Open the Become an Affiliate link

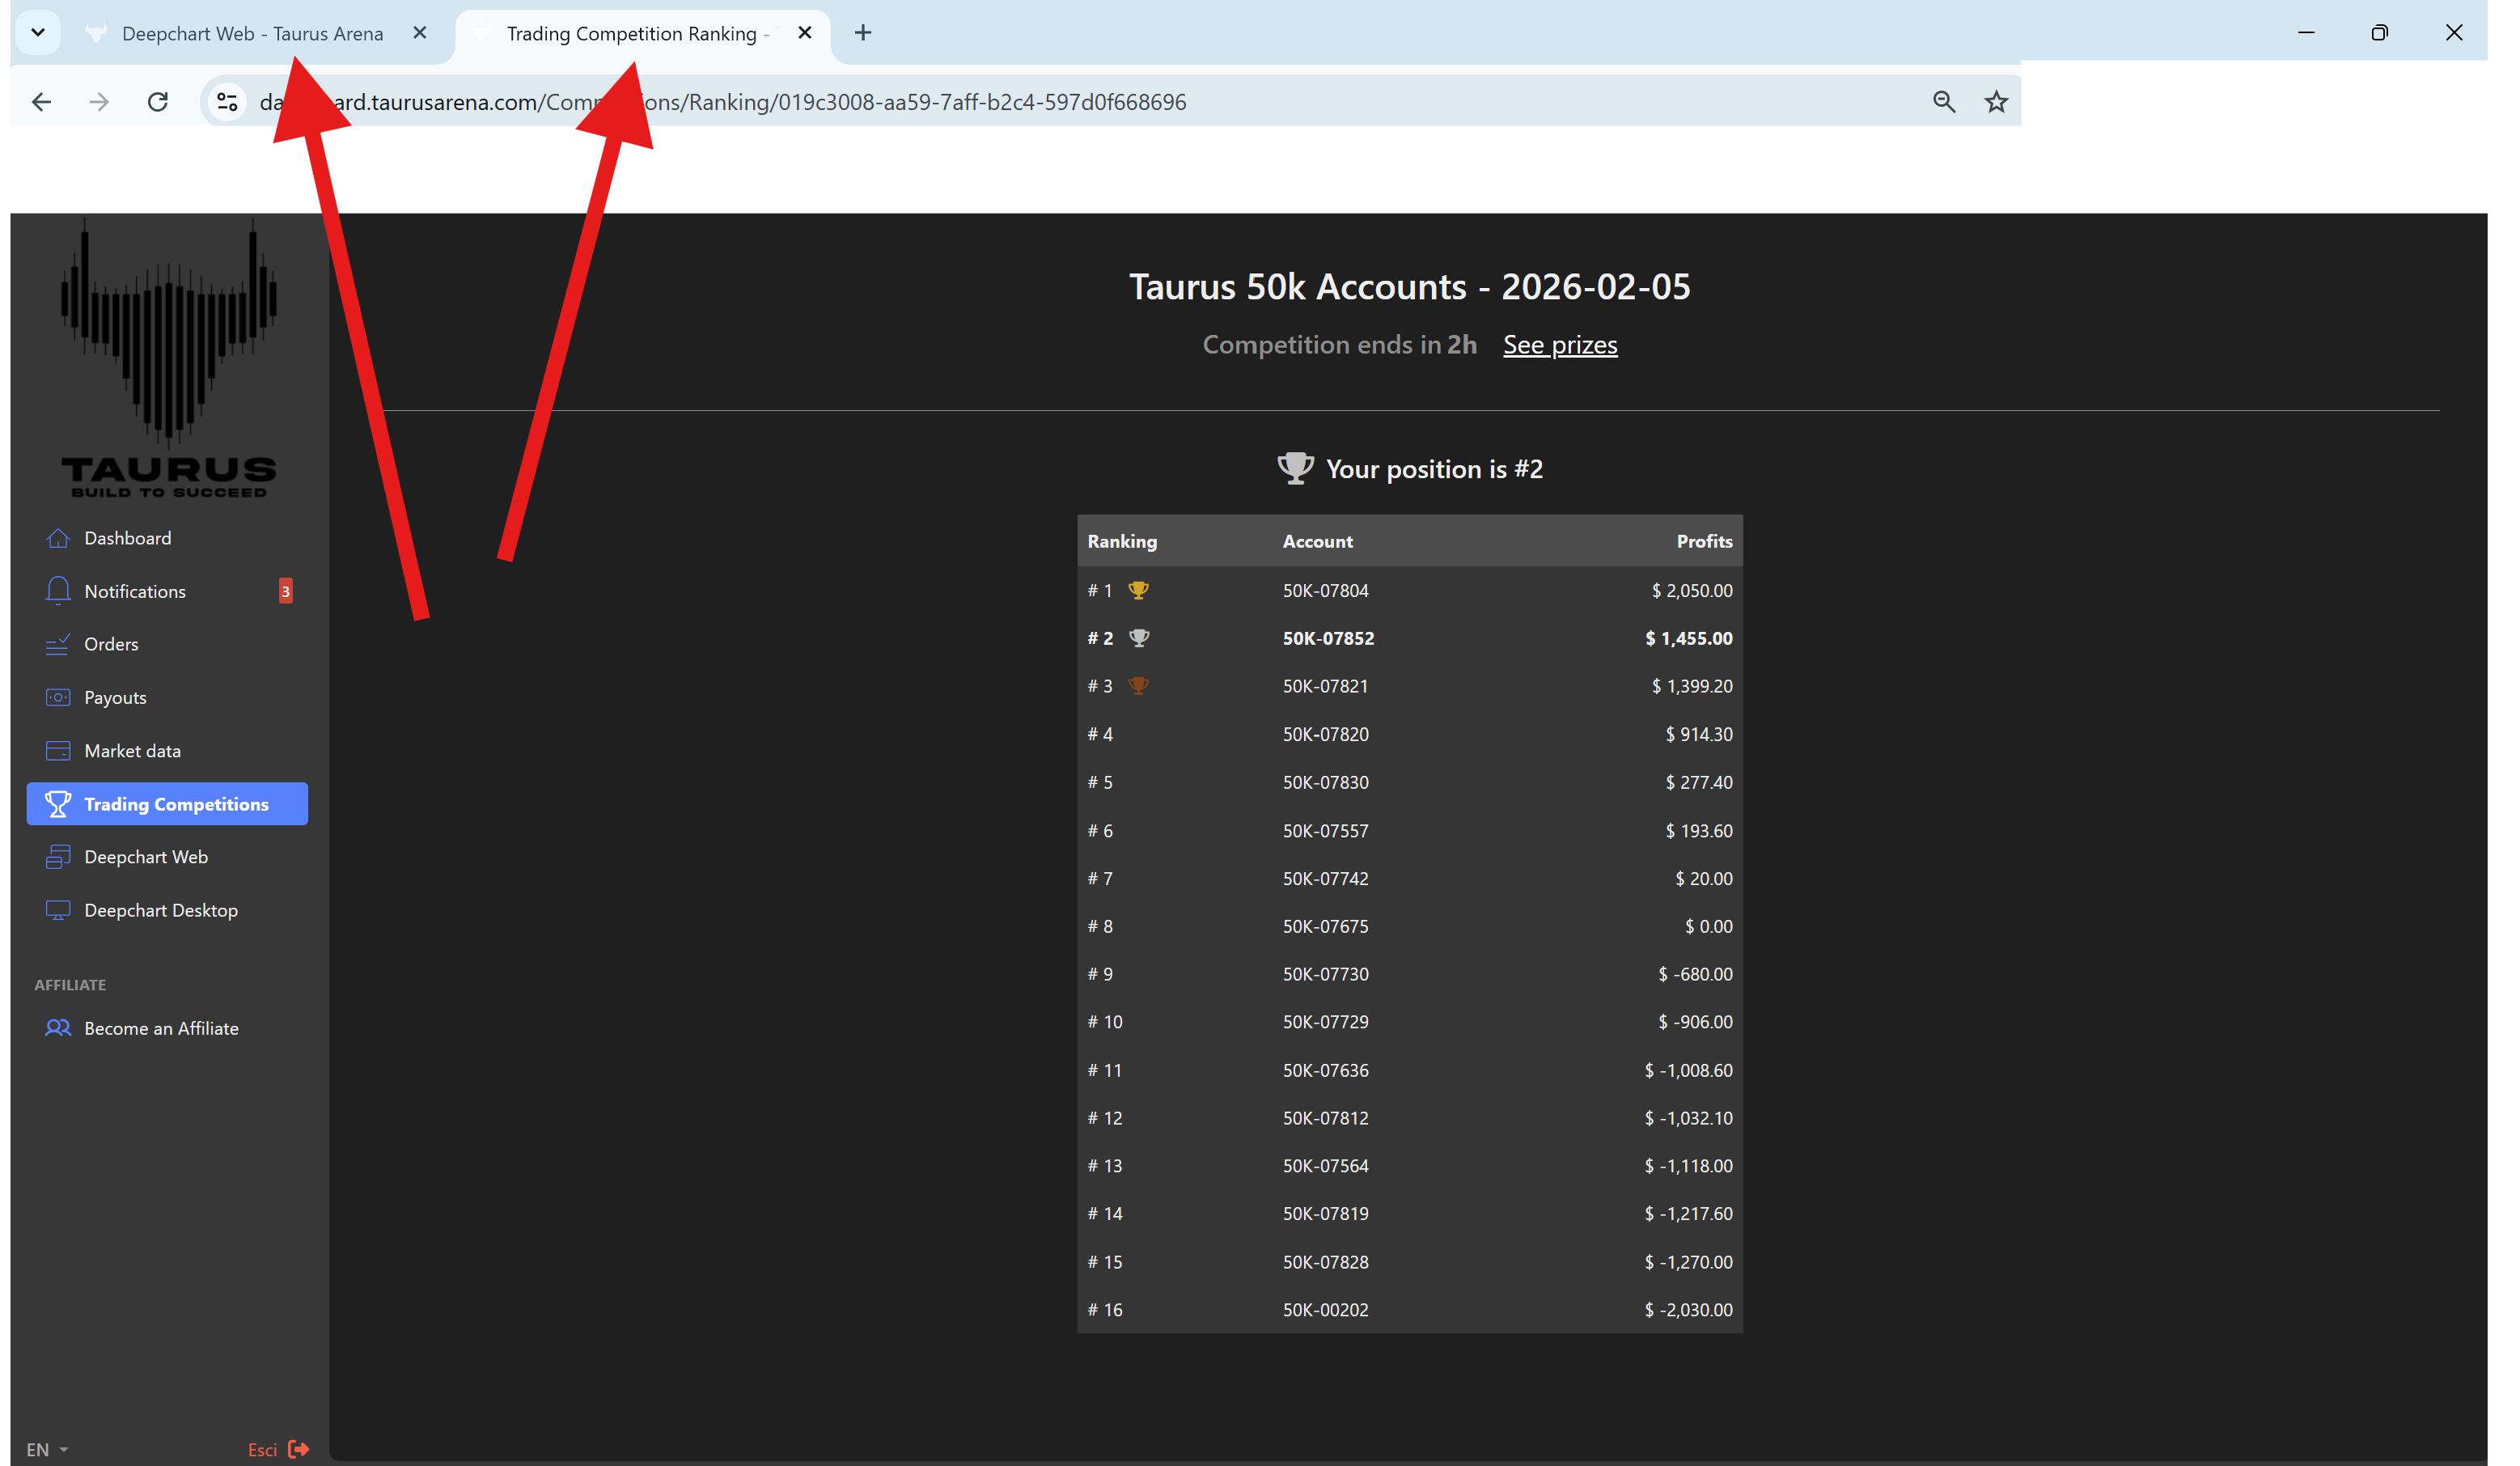point(161,1028)
